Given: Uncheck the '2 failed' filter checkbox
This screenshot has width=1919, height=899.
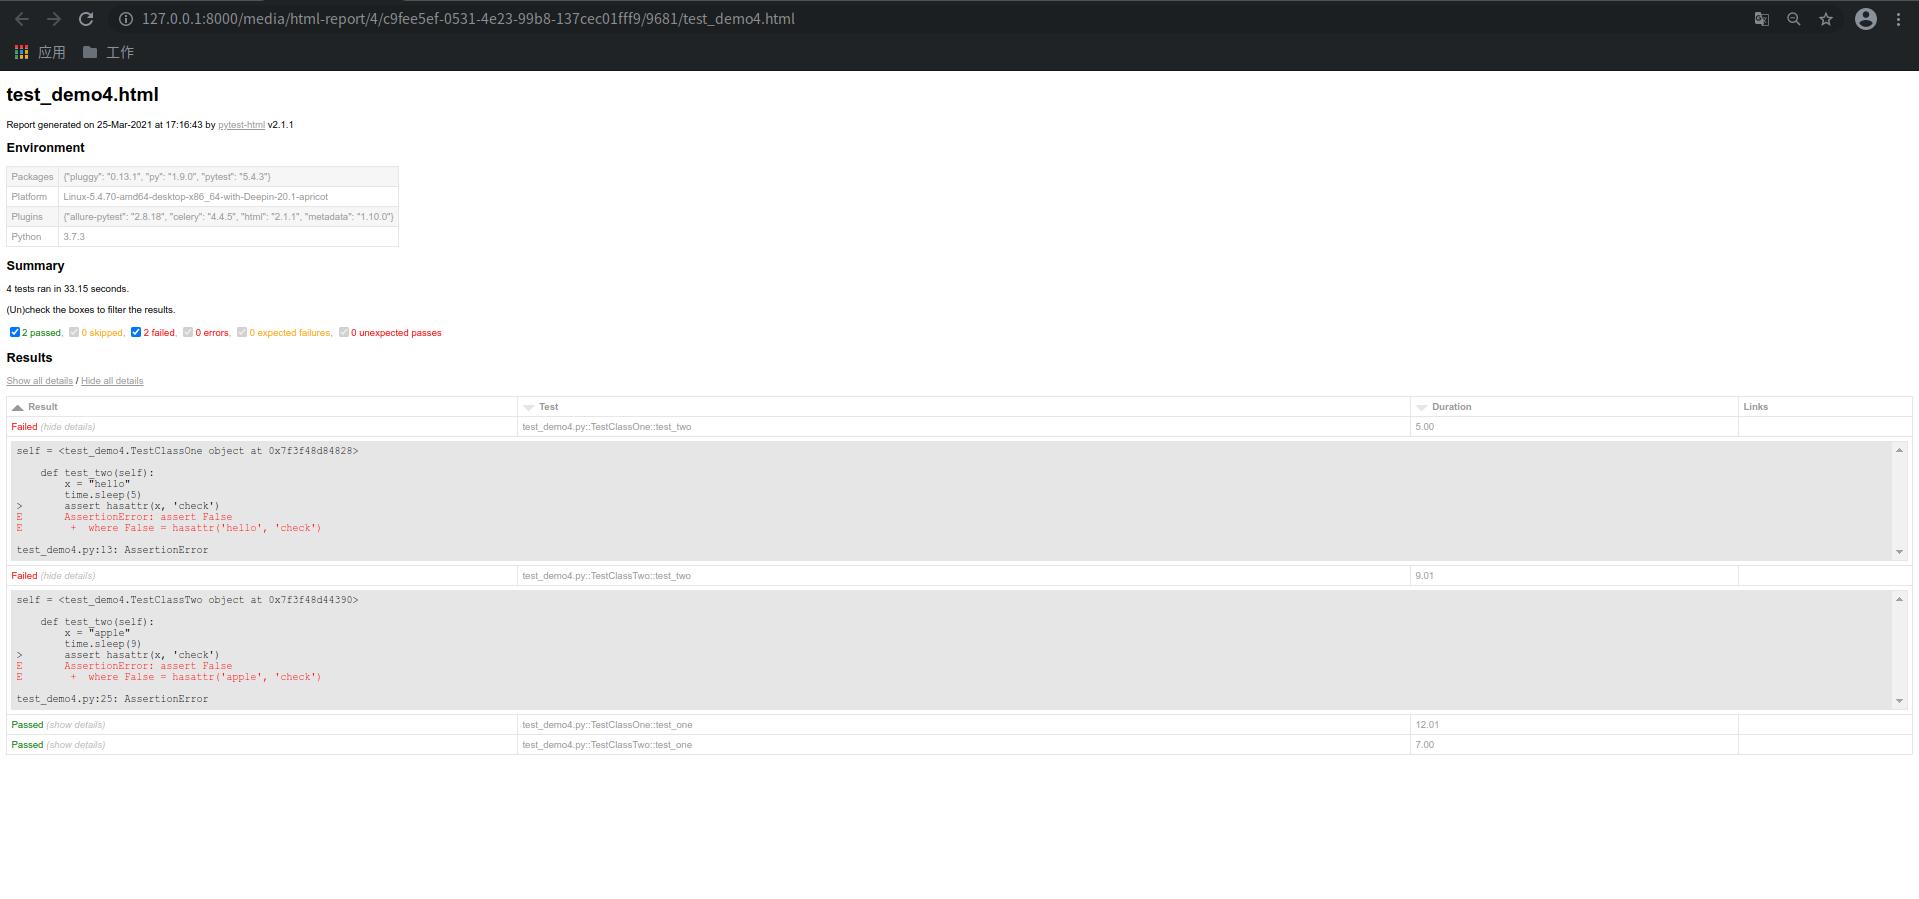Looking at the screenshot, I should click(x=136, y=332).
